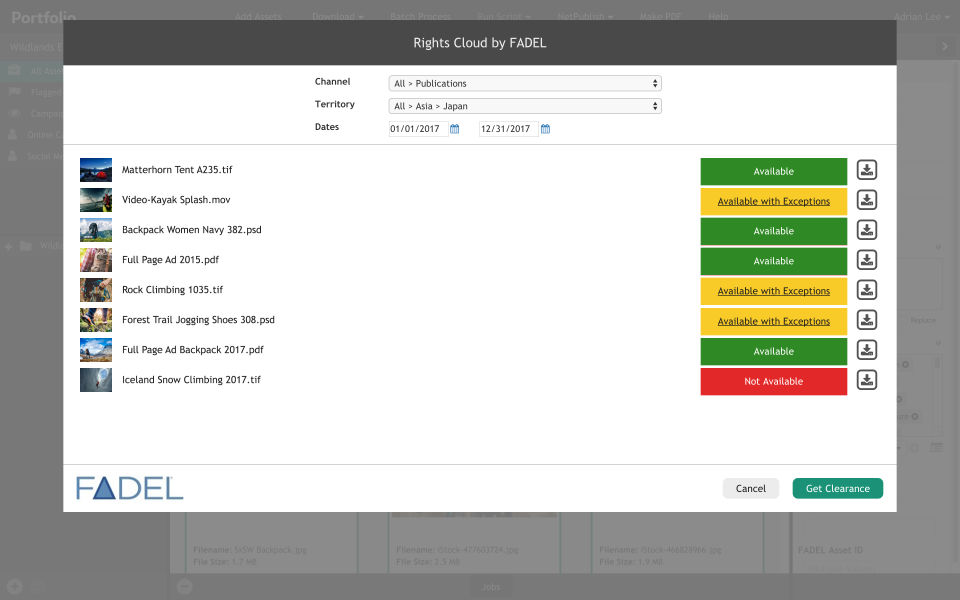Open exceptions for Rock Climbing 1035.tif
960x600 pixels.
coord(773,291)
